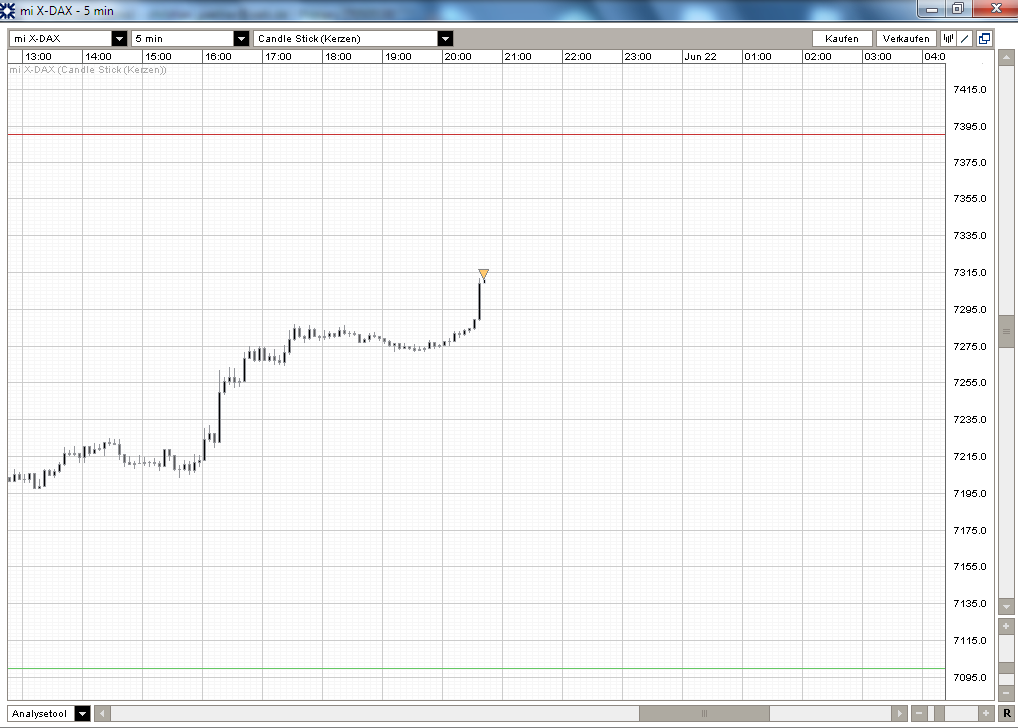Select the trend line drawing tool
Viewport: 1018px width, 728px height.
point(965,38)
